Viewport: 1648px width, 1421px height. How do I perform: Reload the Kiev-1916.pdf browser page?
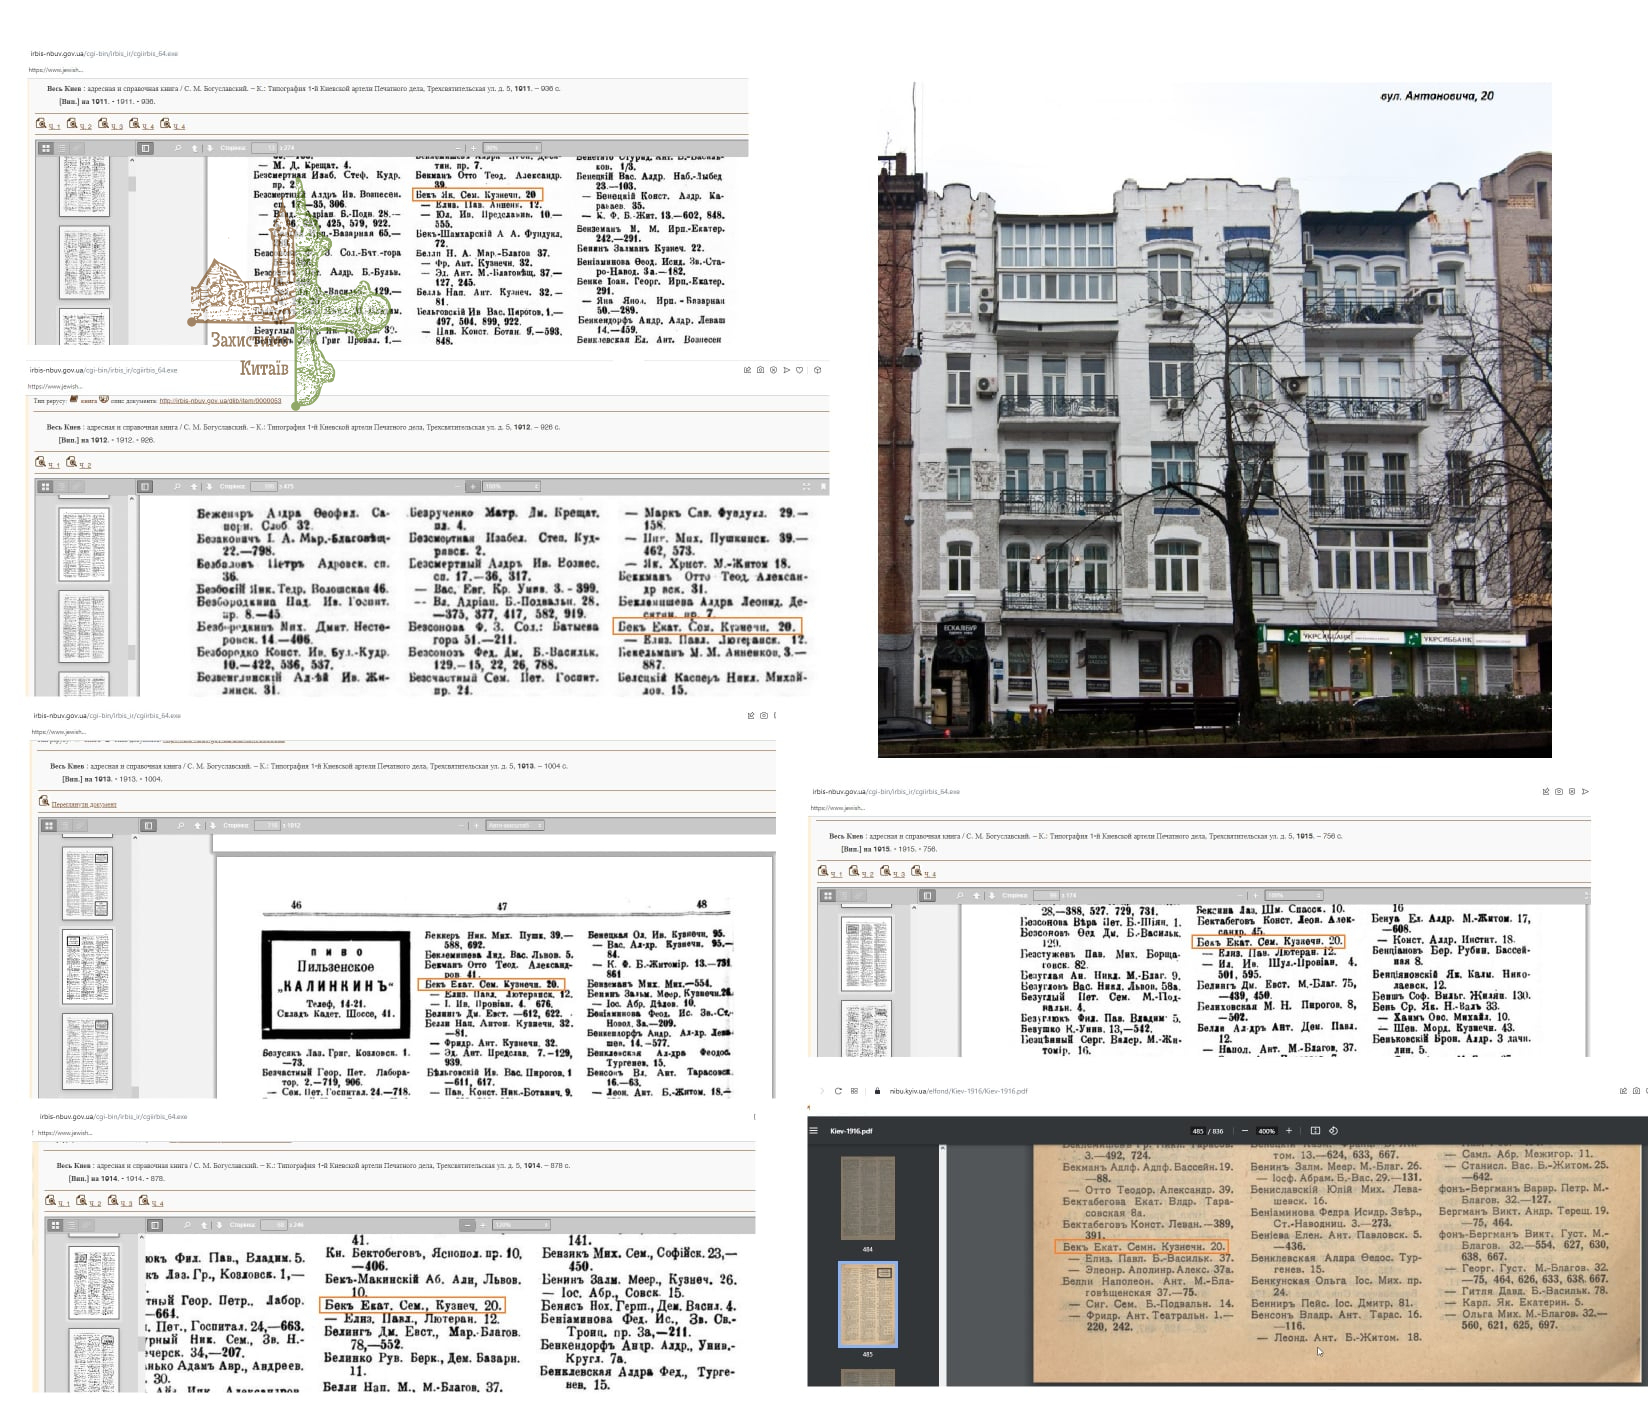pyautogui.click(x=838, y=1091)
